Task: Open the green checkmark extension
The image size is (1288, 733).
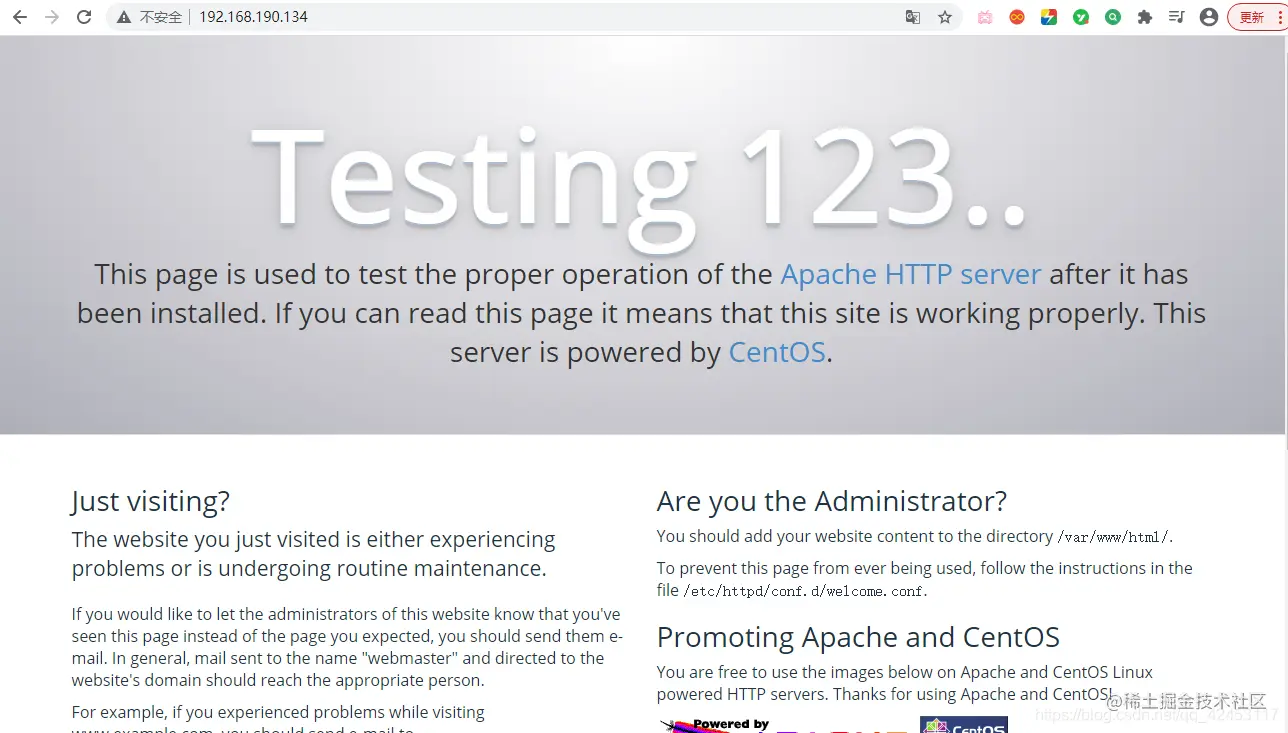Action: point(1081,17)
